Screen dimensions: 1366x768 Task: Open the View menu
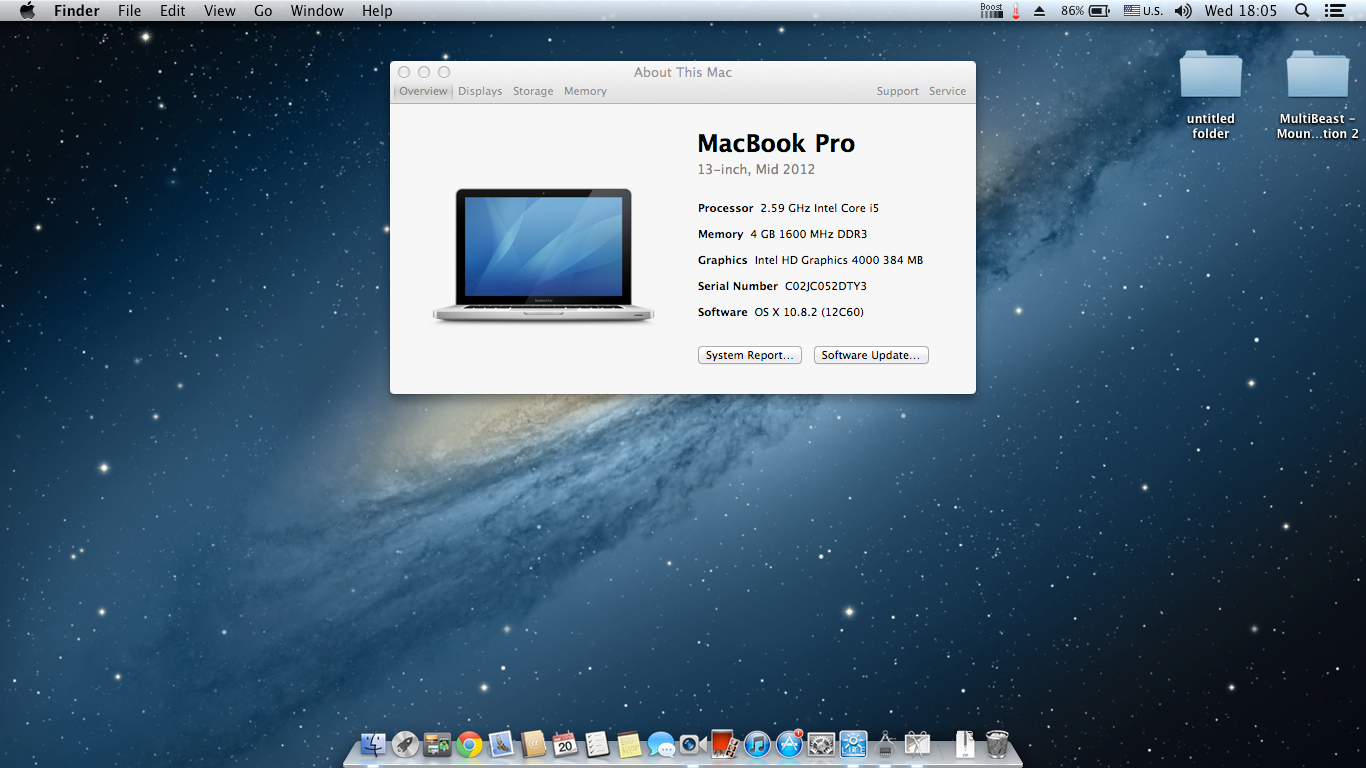point(220,11)
